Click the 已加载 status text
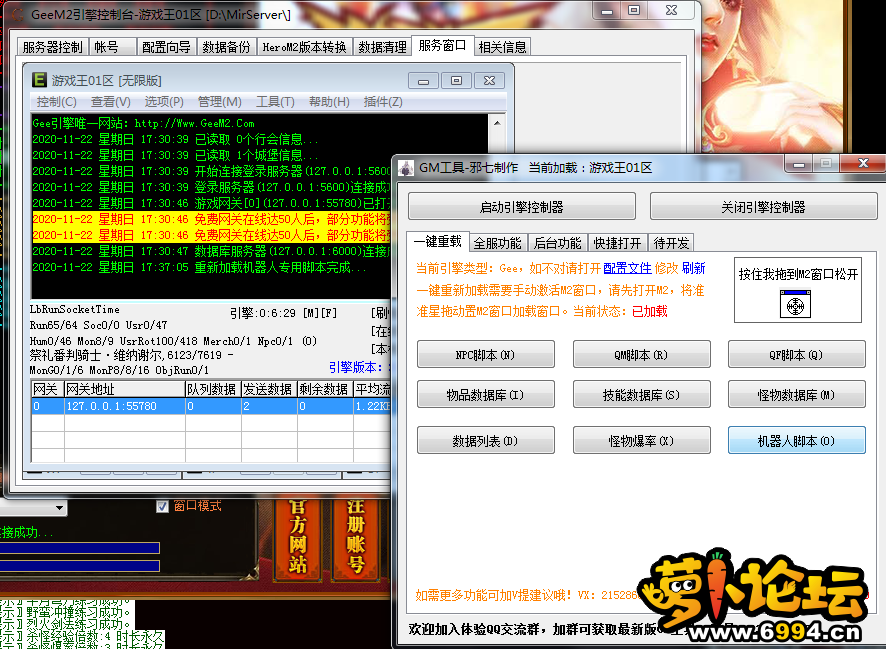 pos(649,311)
